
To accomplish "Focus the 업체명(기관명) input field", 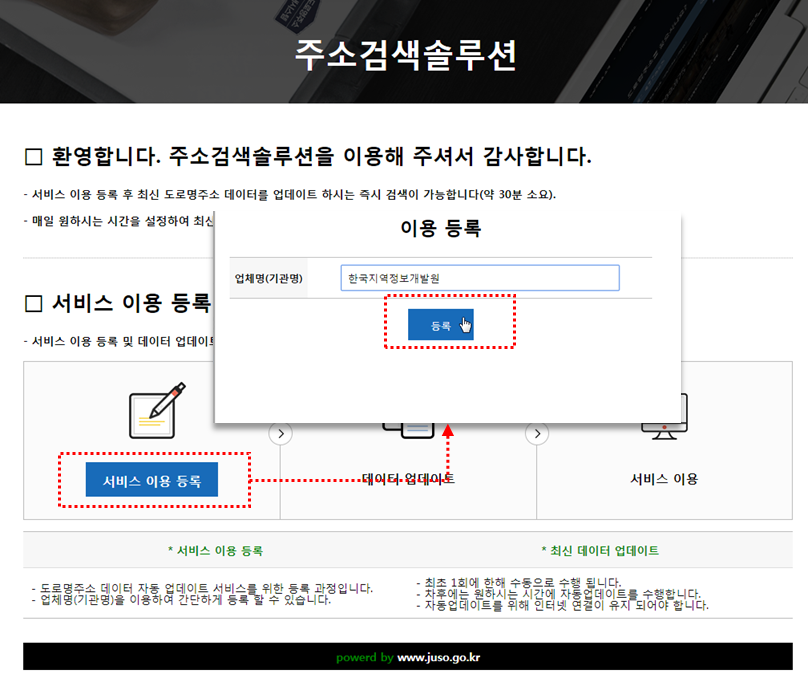I will (x=480, y=278).
